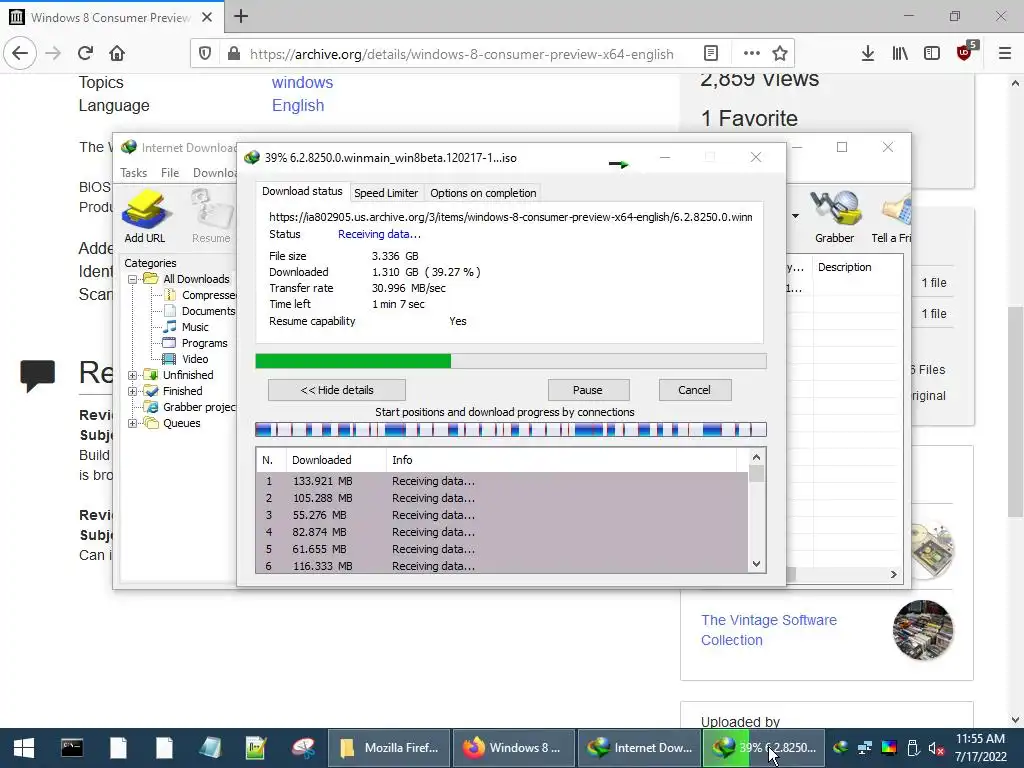Switch to the Download status tab
The height and width of the screenshot is (768, 1024).
pos(302,191)
